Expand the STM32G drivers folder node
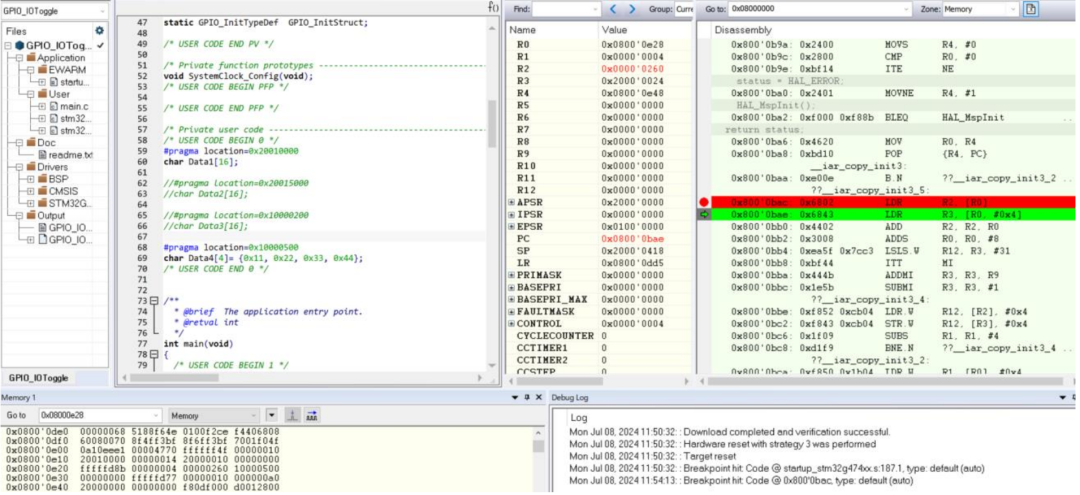The image size is (1080, 495). [x=30, y=203]
